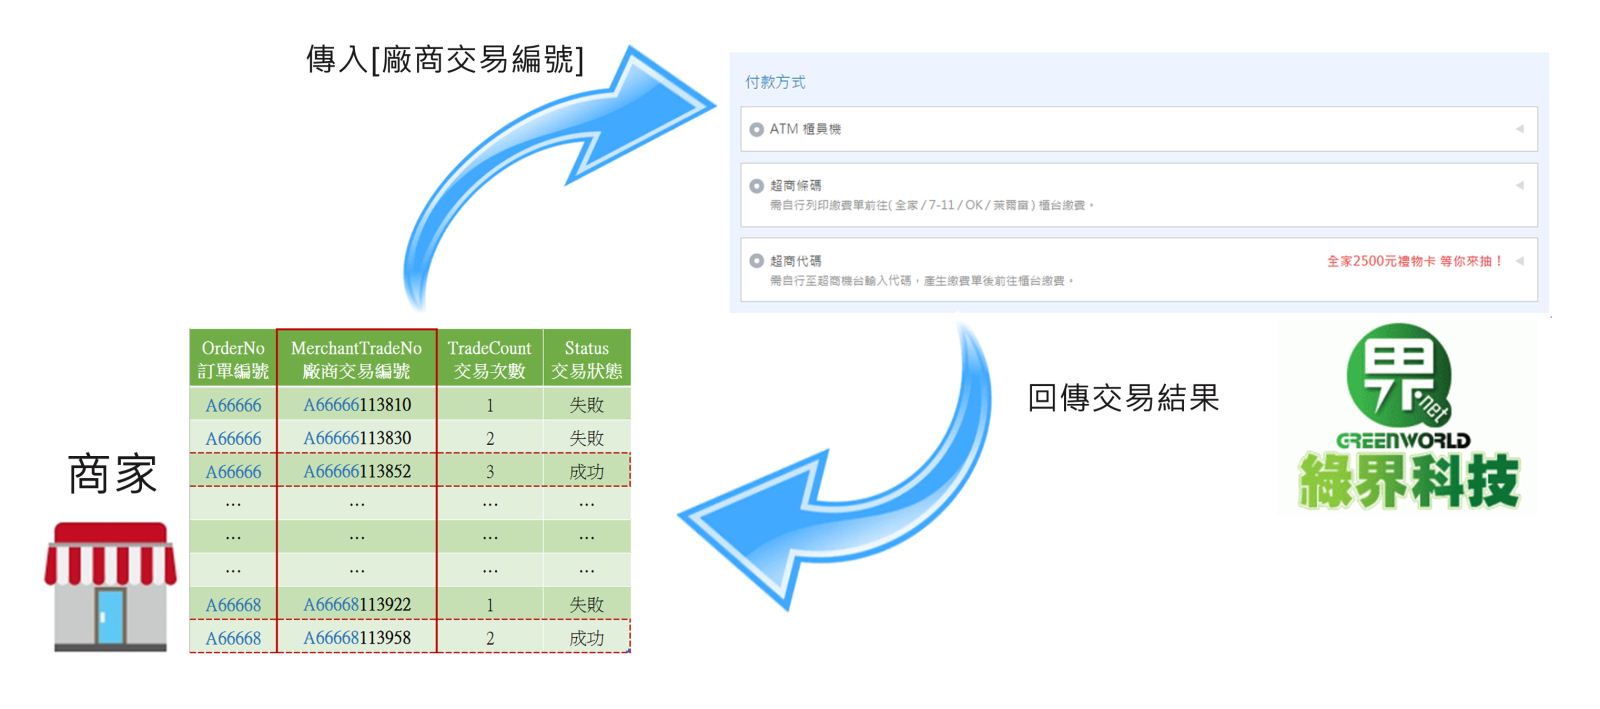Click the 超商代碼 description about 輸入代碼
Image resolution: width=1600 pixels, height=709 pixels.
[922, 281]
